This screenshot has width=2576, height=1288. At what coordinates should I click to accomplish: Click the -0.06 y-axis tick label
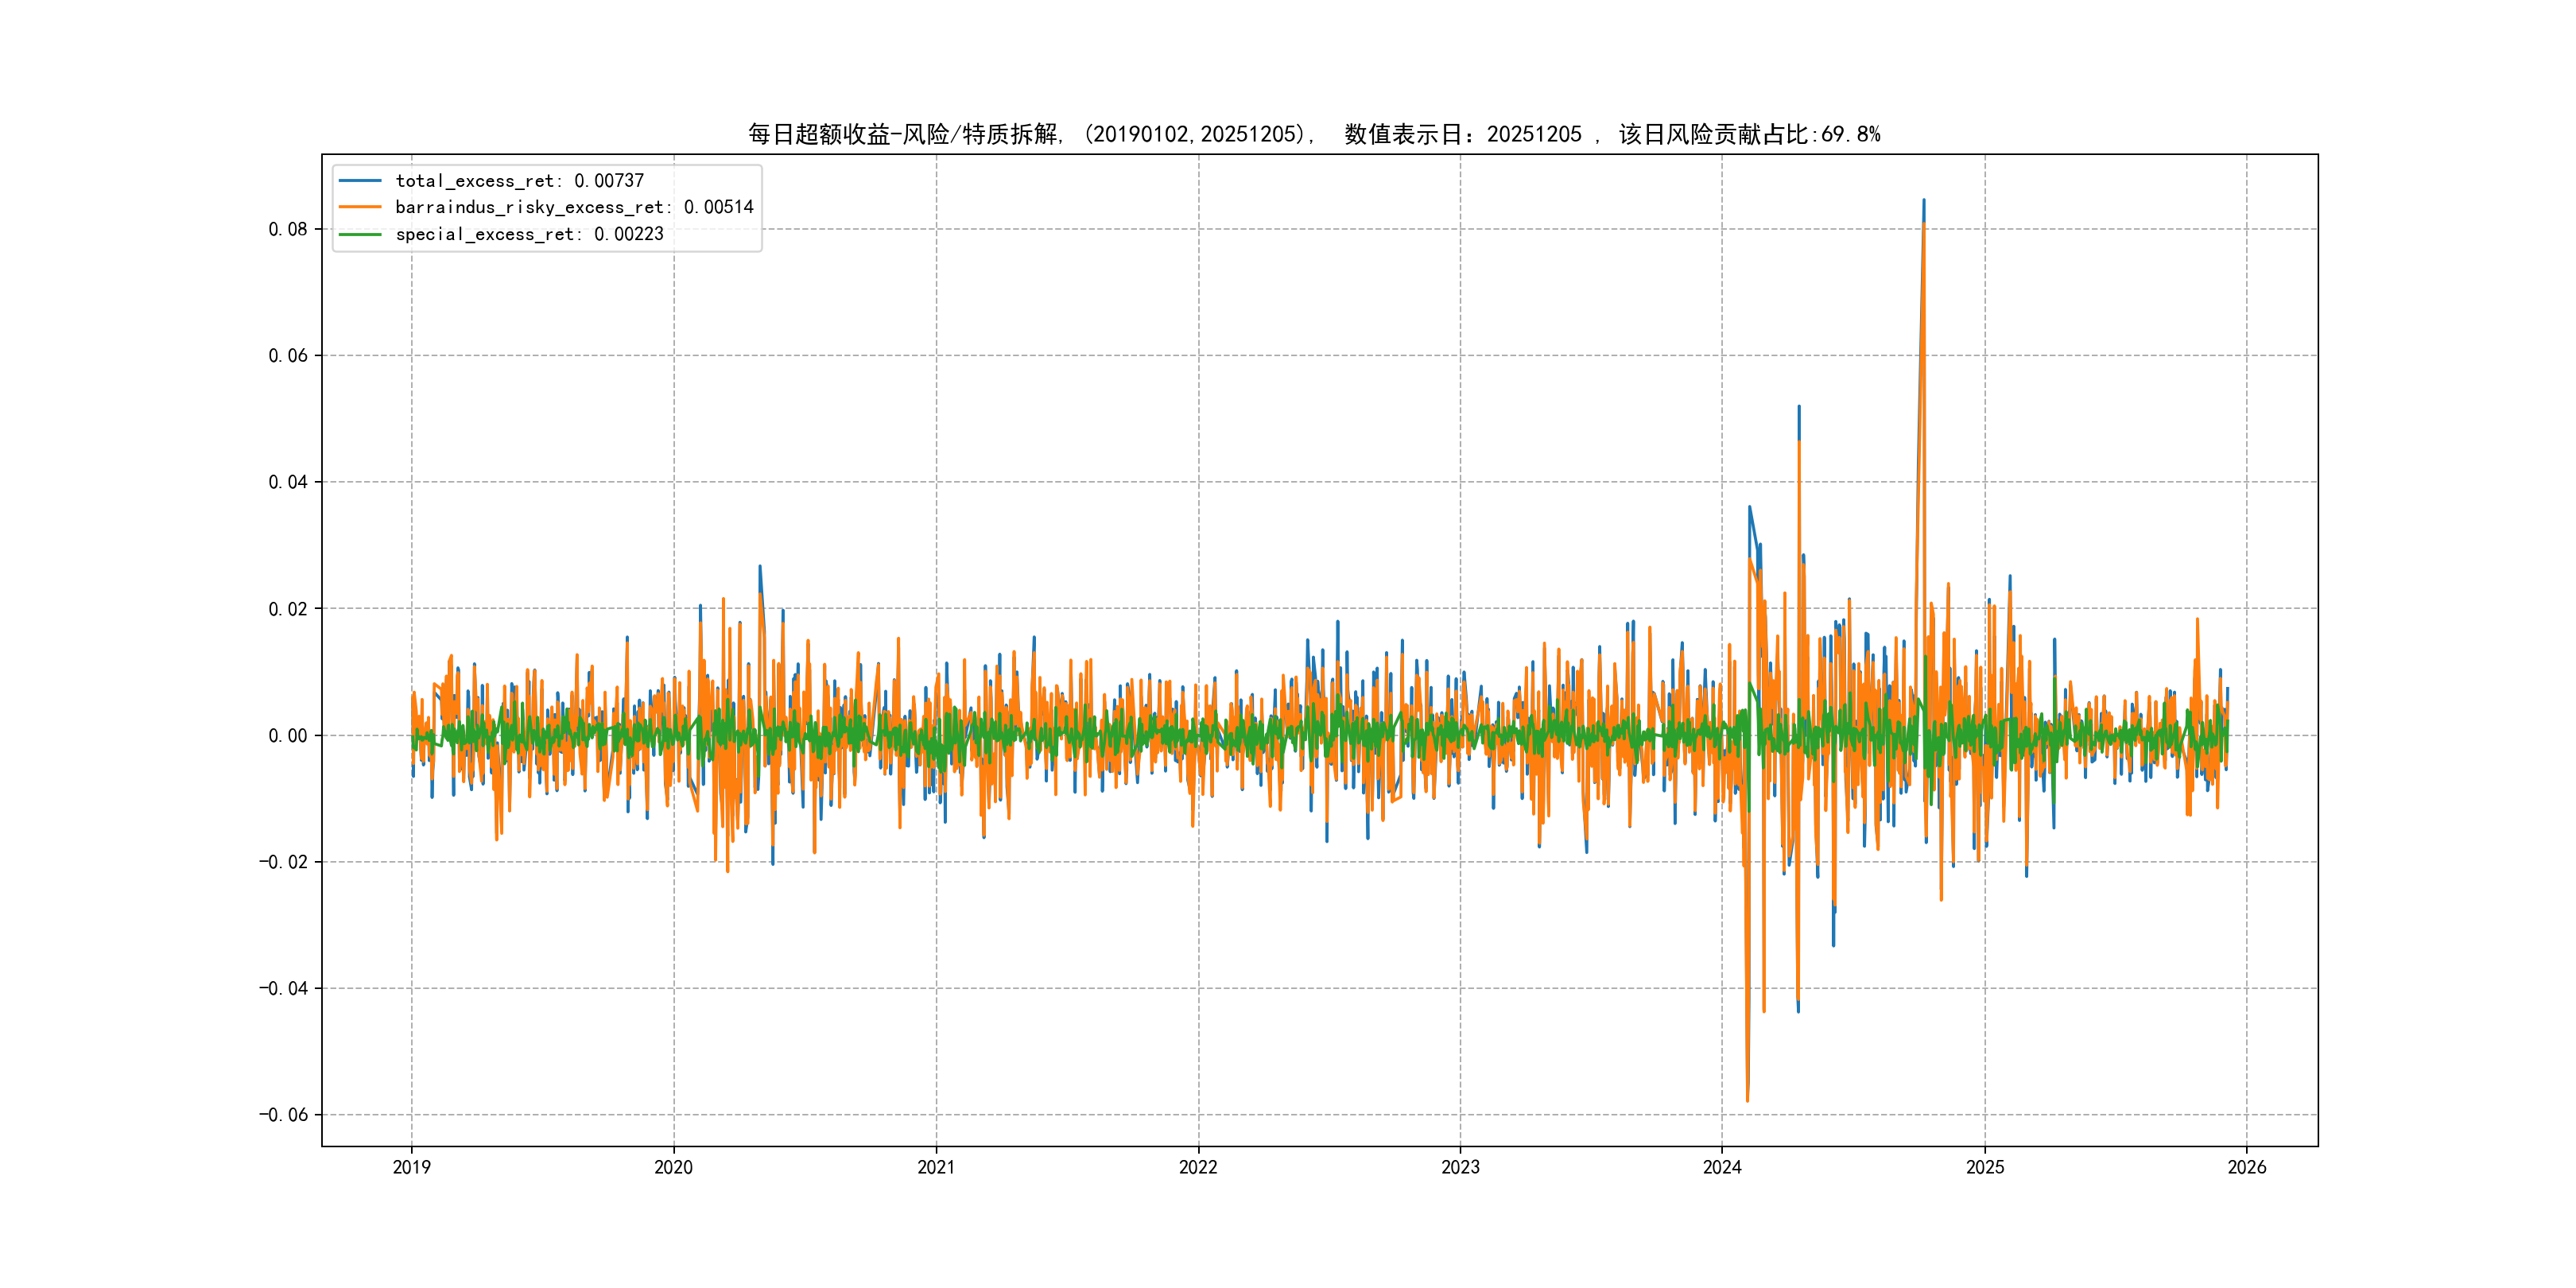click(283, 1115)
